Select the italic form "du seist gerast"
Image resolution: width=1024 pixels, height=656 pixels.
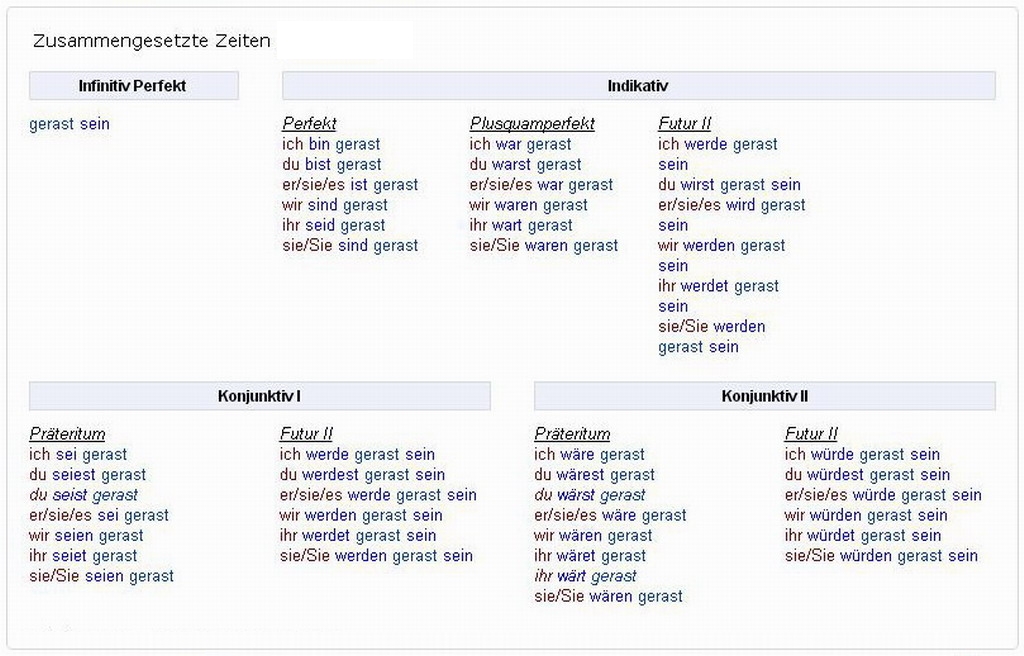click(x=84, y=495)
